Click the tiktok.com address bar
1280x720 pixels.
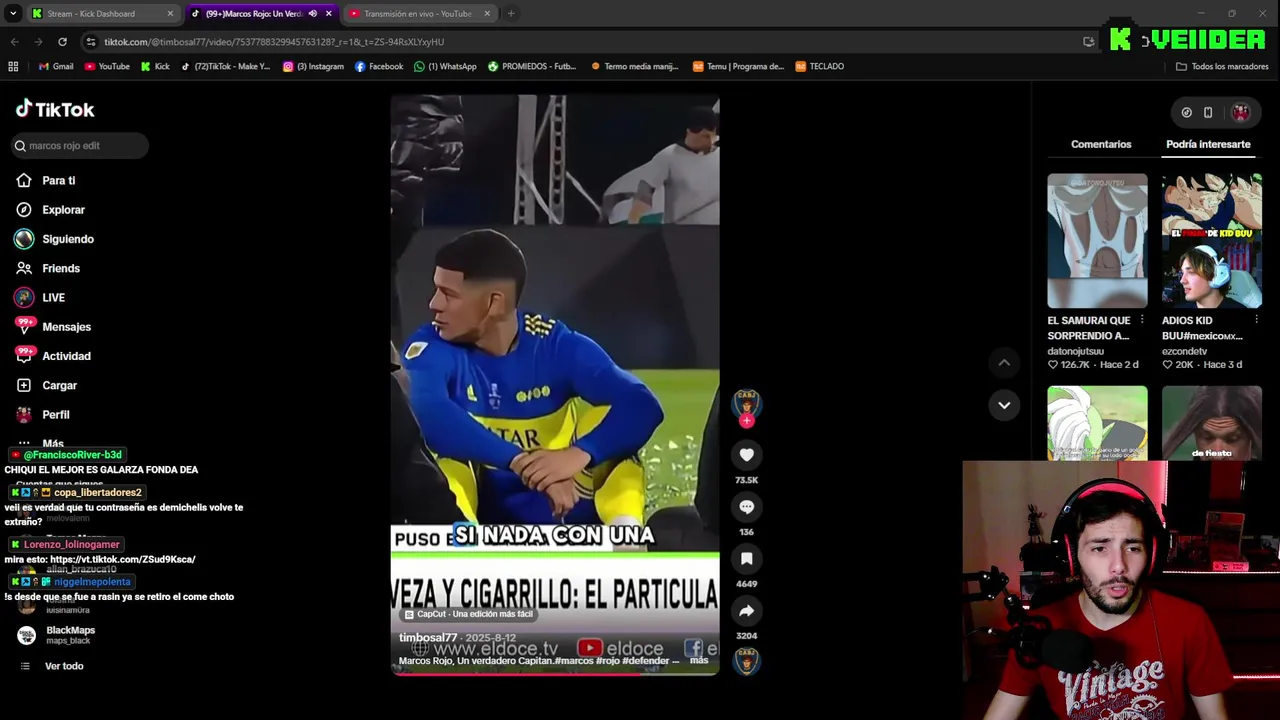pyautogui.click(x=580, y=42)
